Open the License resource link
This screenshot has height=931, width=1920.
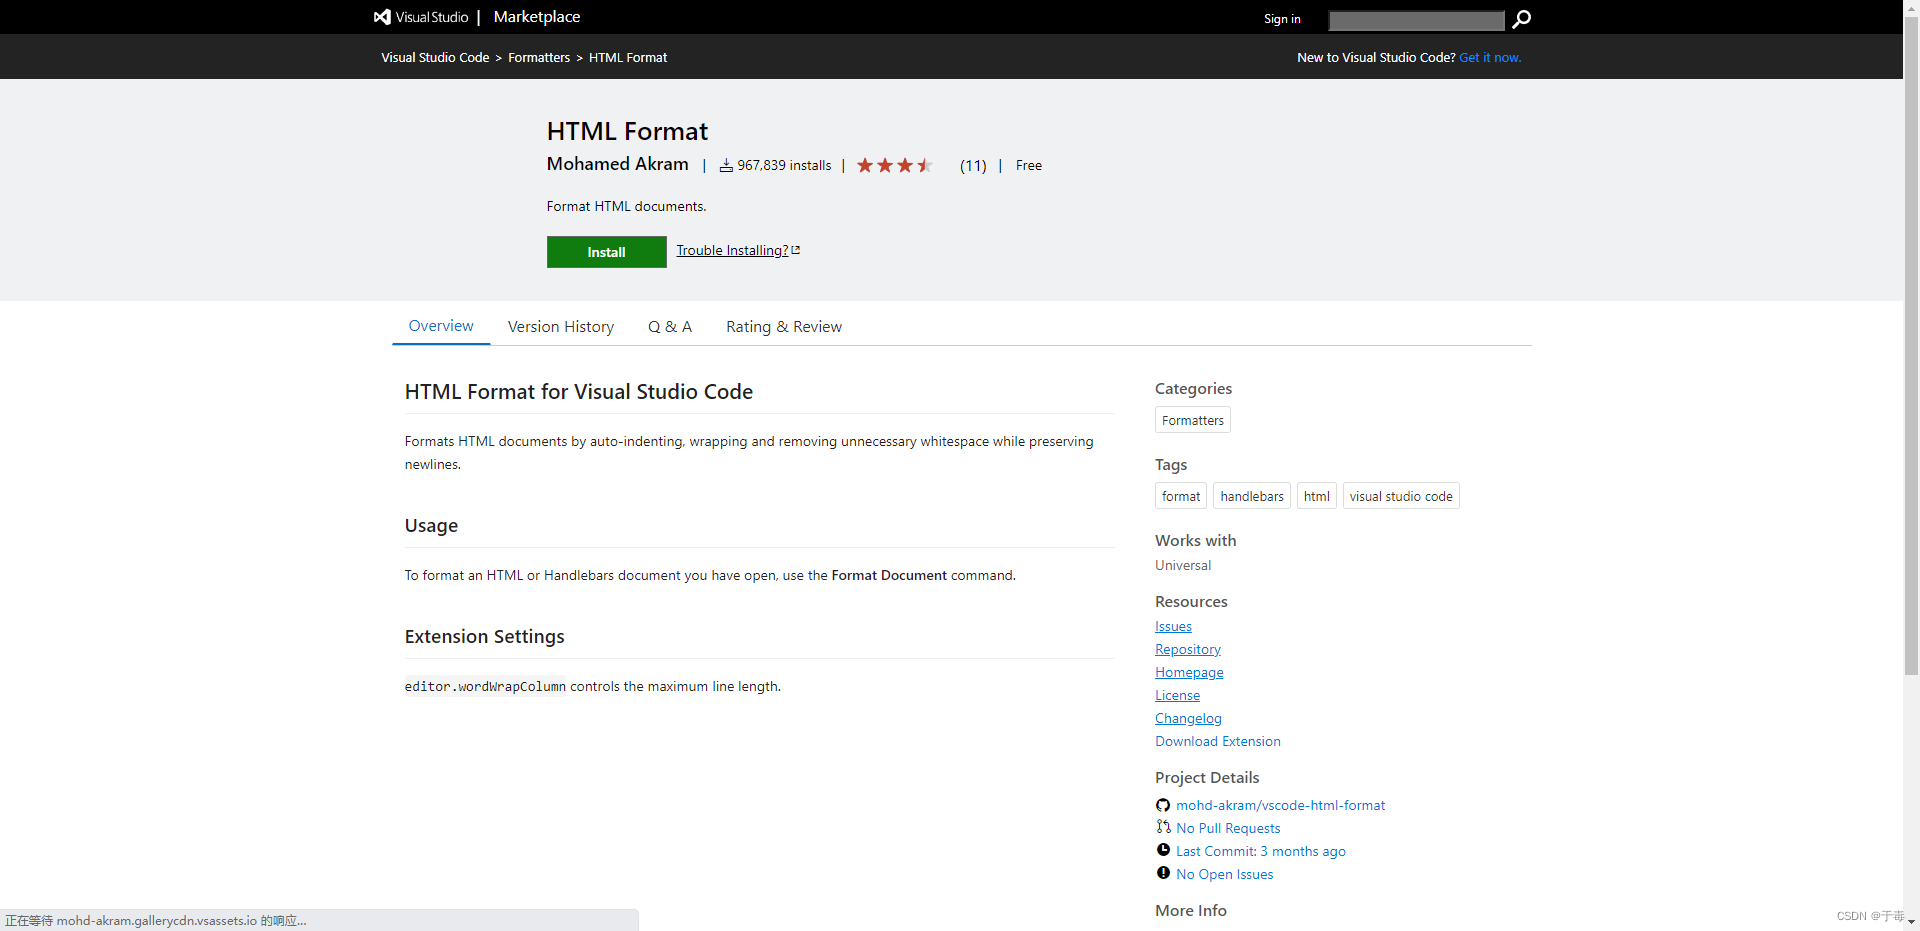[x=1177, y=695]
